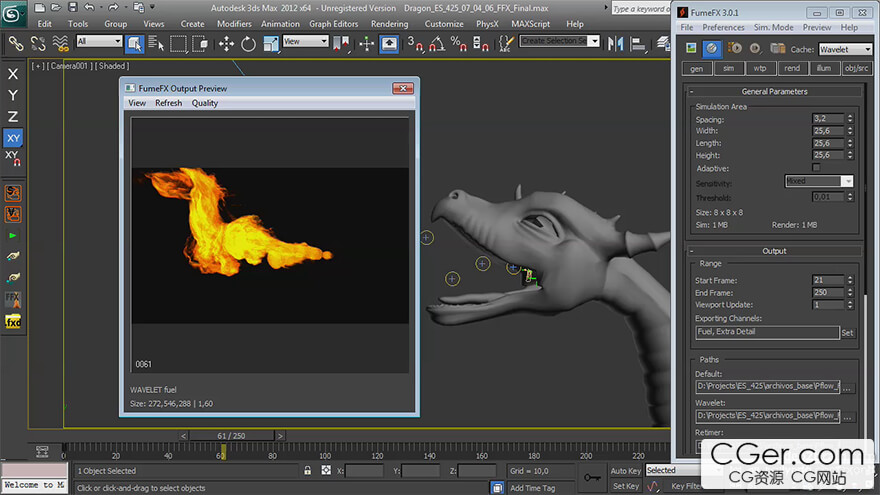Click the Spacing value stepper

coord(850,118)
